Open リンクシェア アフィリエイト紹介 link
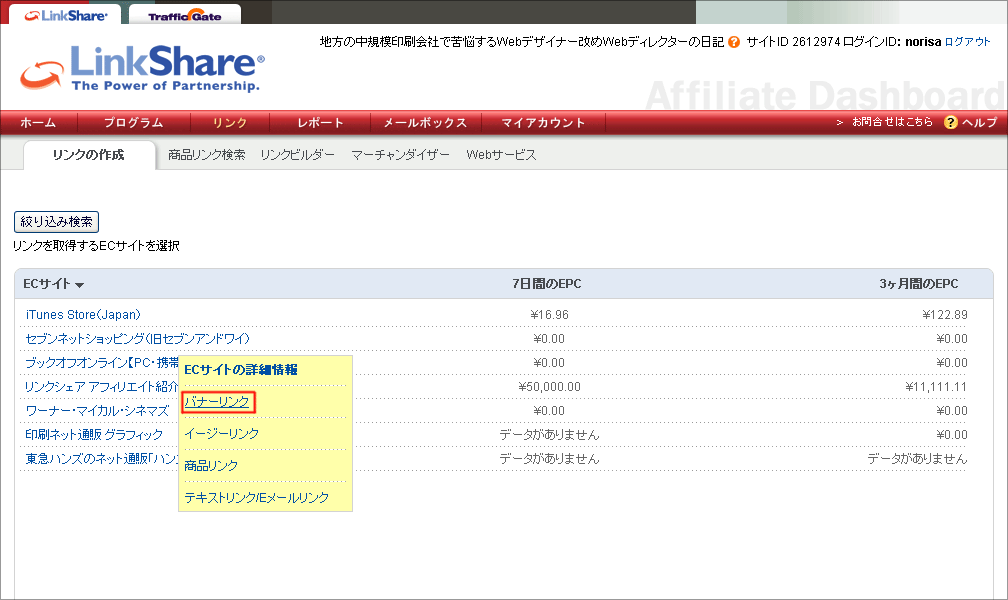 click(x=102, y=386)
